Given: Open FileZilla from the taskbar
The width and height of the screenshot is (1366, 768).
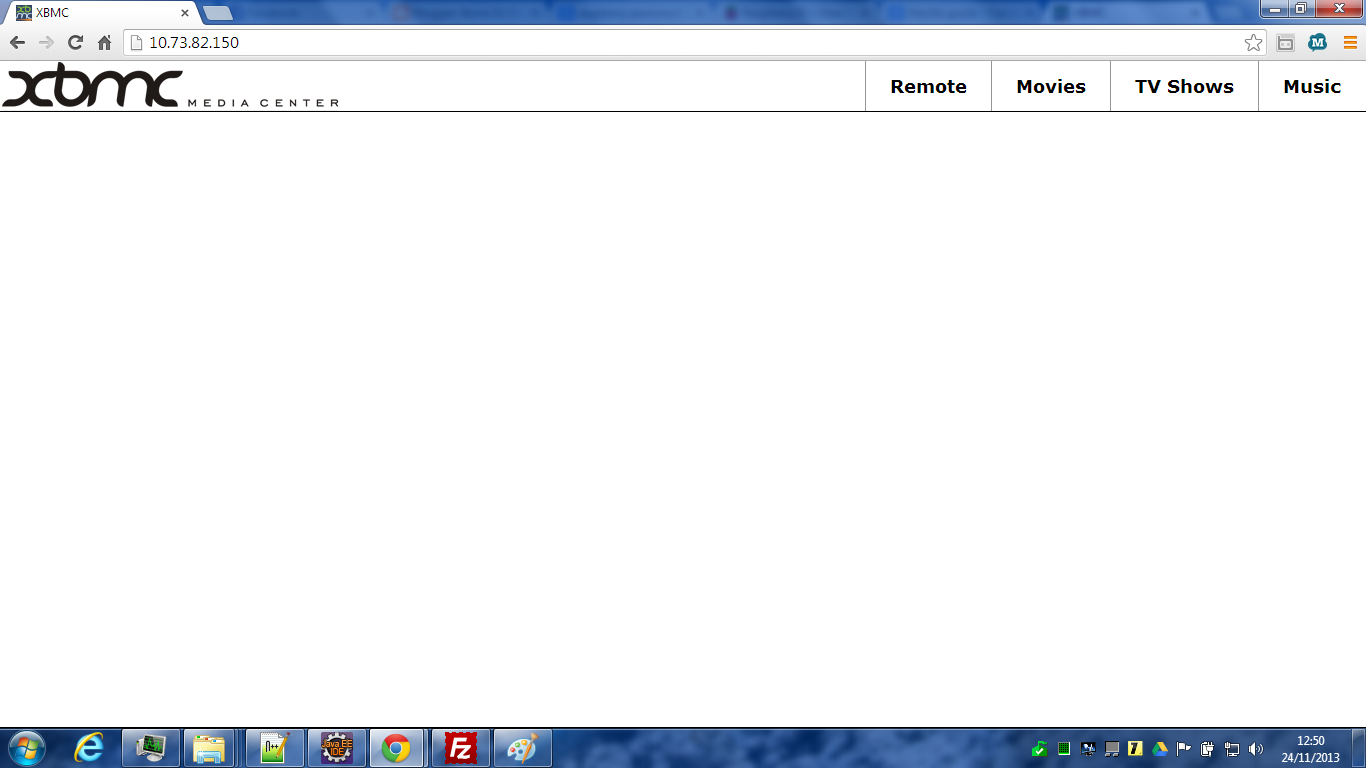Looking at the screenshot, I should click(x=461, y=748).
